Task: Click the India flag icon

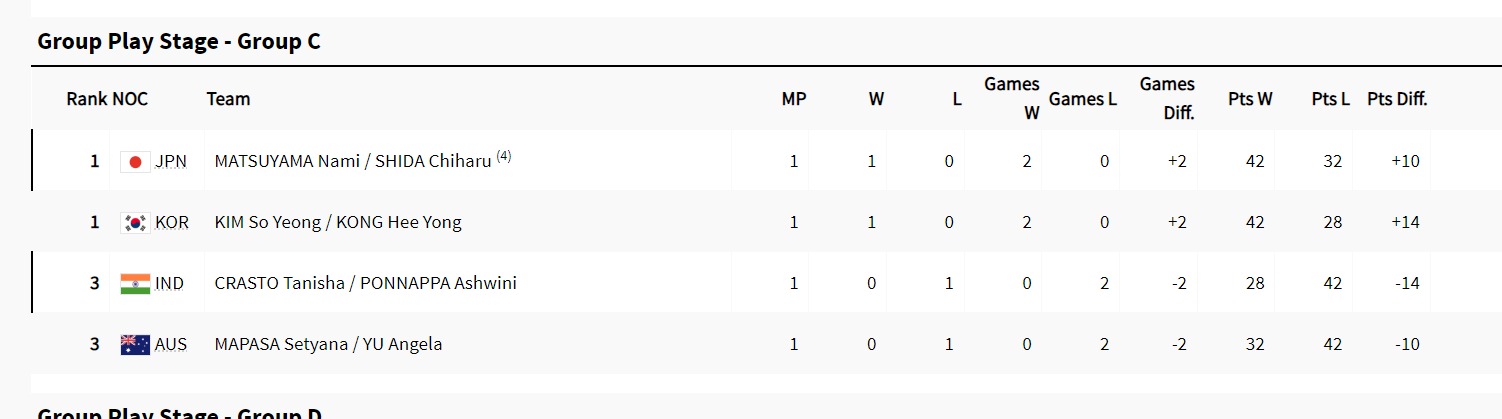Action: [x=135, y=283]
